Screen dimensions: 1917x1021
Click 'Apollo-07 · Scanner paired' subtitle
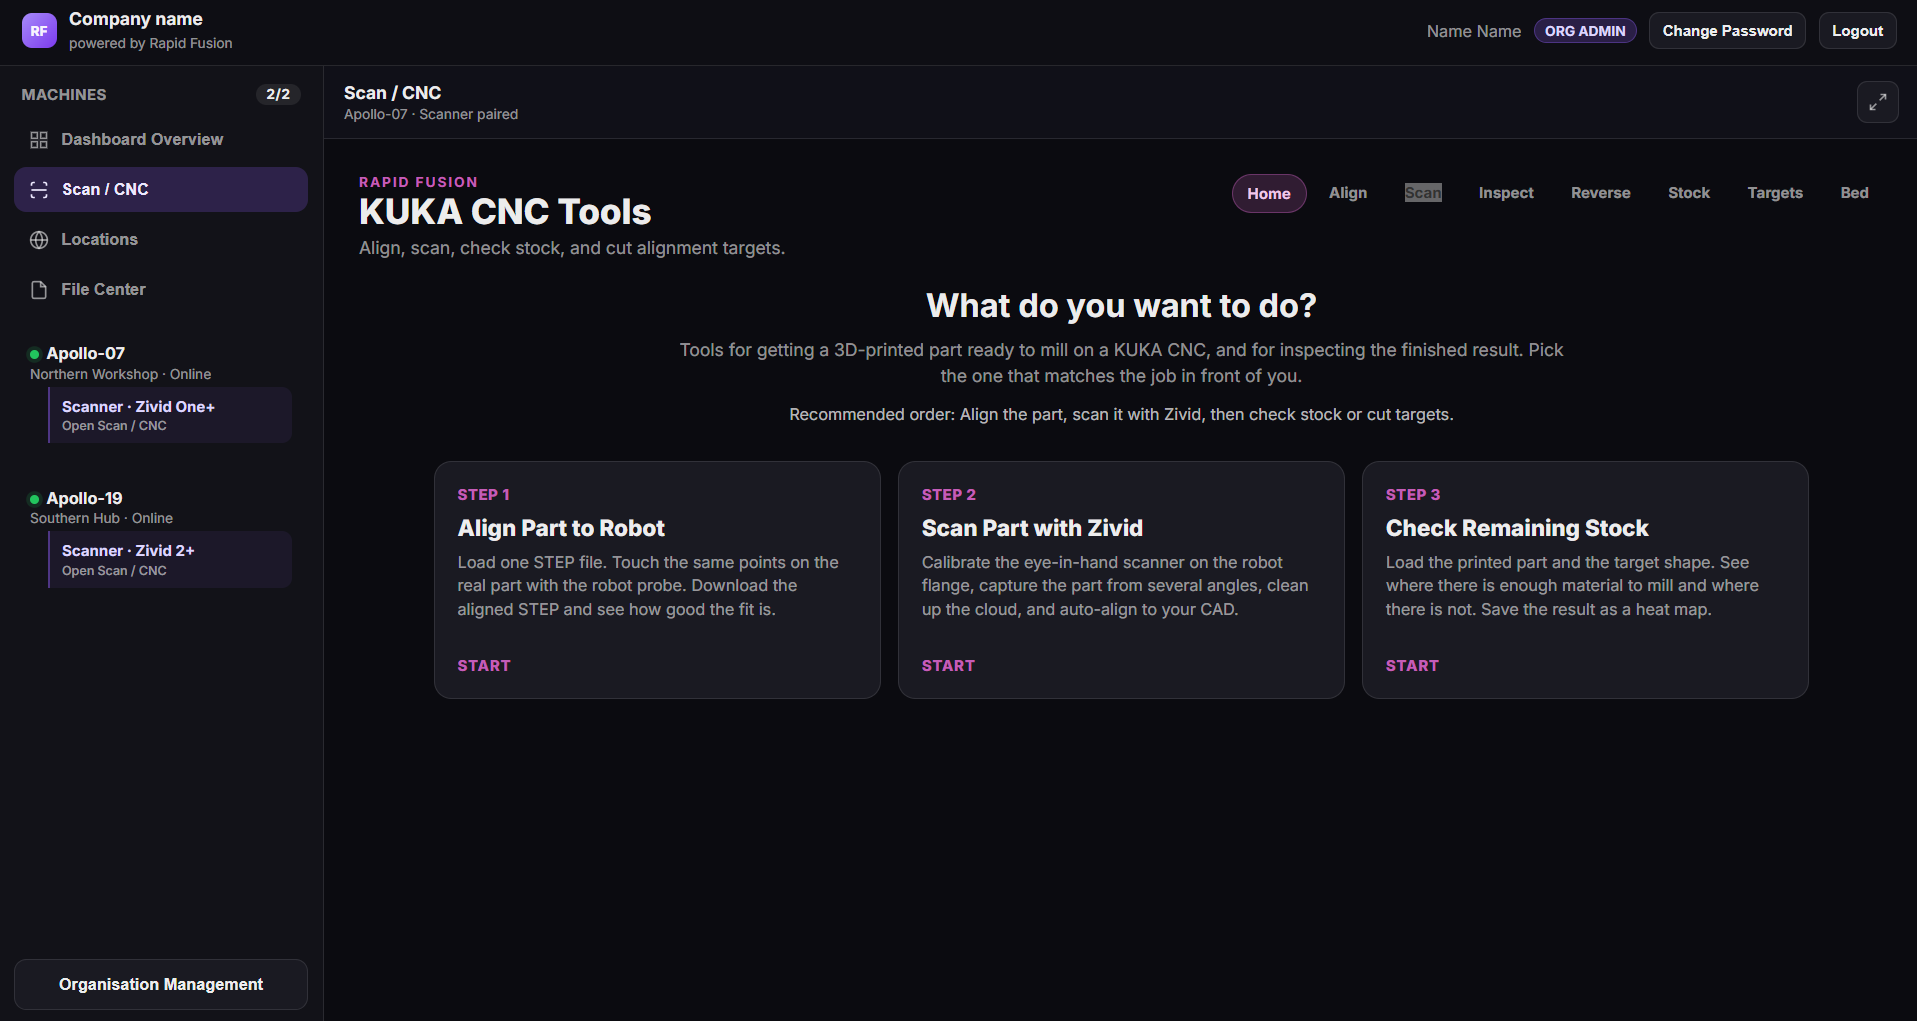tap(431, 115)
